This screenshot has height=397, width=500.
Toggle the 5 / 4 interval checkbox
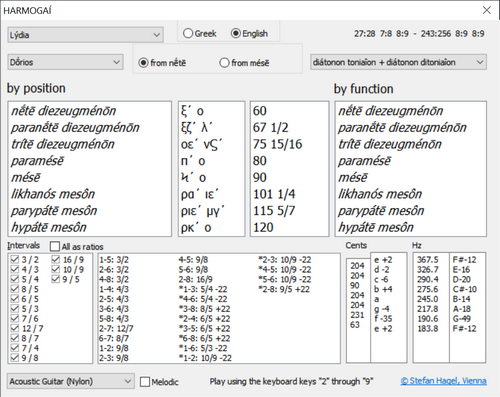tap(15, 279)
